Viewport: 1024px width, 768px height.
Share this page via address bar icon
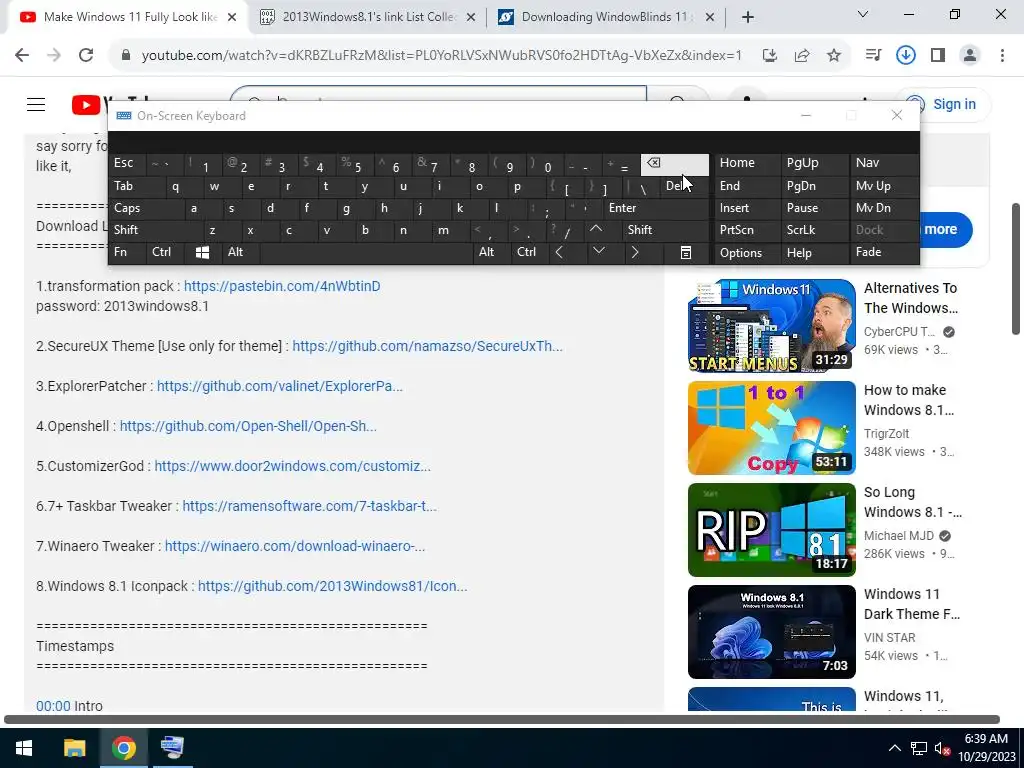802,56
